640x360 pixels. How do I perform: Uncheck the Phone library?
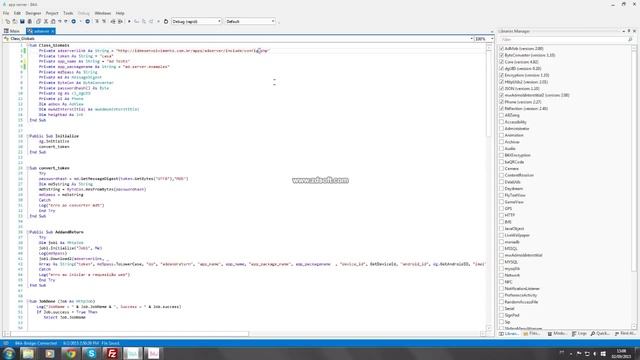pyautogui.click(x=501, y=102)
